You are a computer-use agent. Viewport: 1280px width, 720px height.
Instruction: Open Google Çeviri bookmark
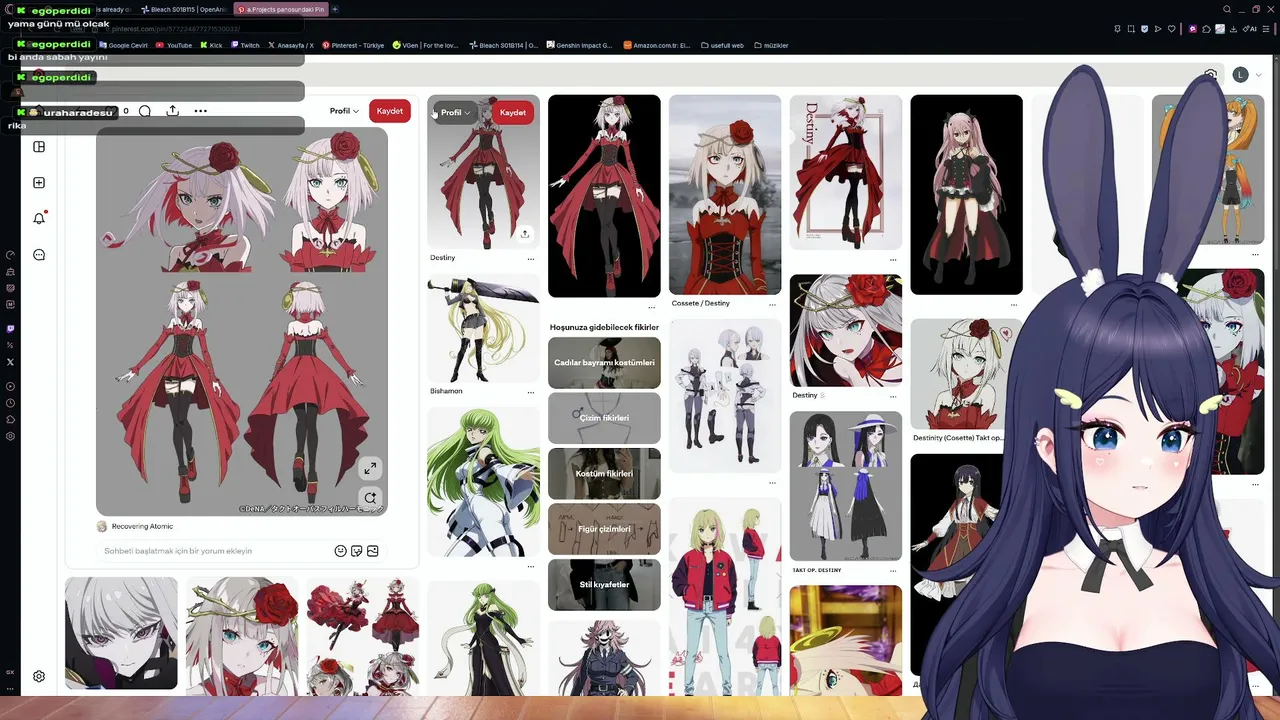point(123,45)
